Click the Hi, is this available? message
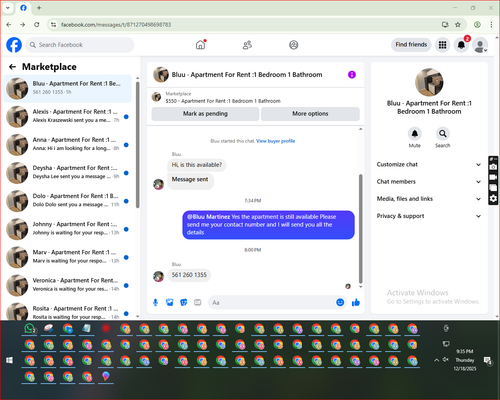 (197, 165)
